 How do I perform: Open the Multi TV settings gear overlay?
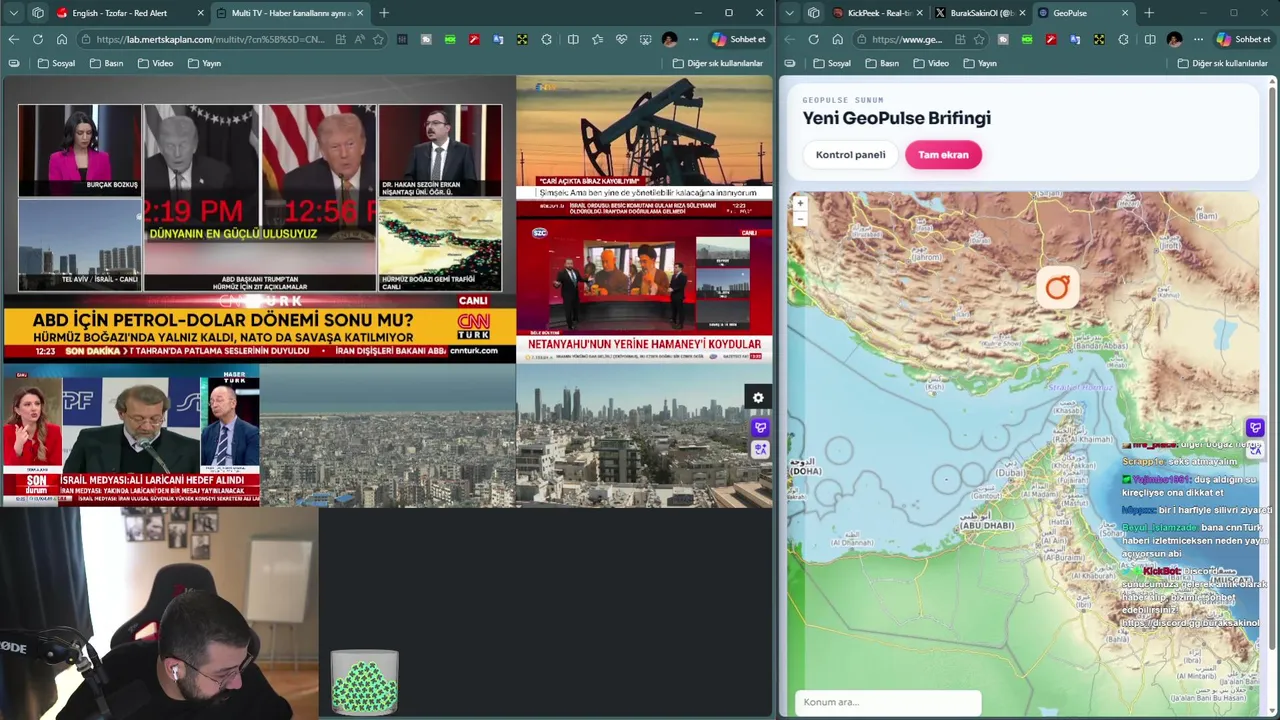(758, 398)
